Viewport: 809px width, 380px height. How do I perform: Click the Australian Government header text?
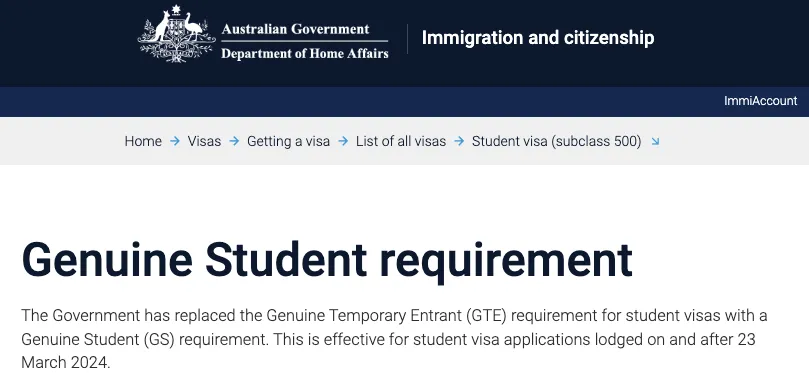coord(295,29)
